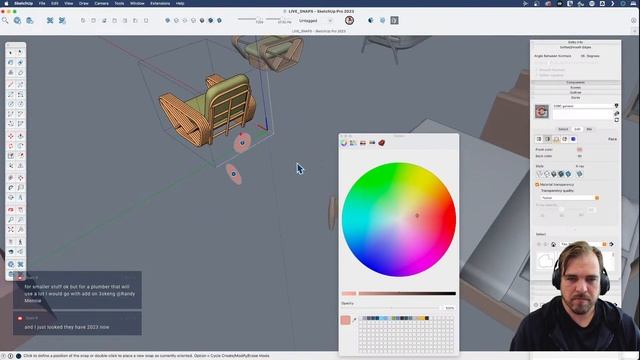Click the Help menu
Viewport: 640px width, 360px height.
pos(180,3)
